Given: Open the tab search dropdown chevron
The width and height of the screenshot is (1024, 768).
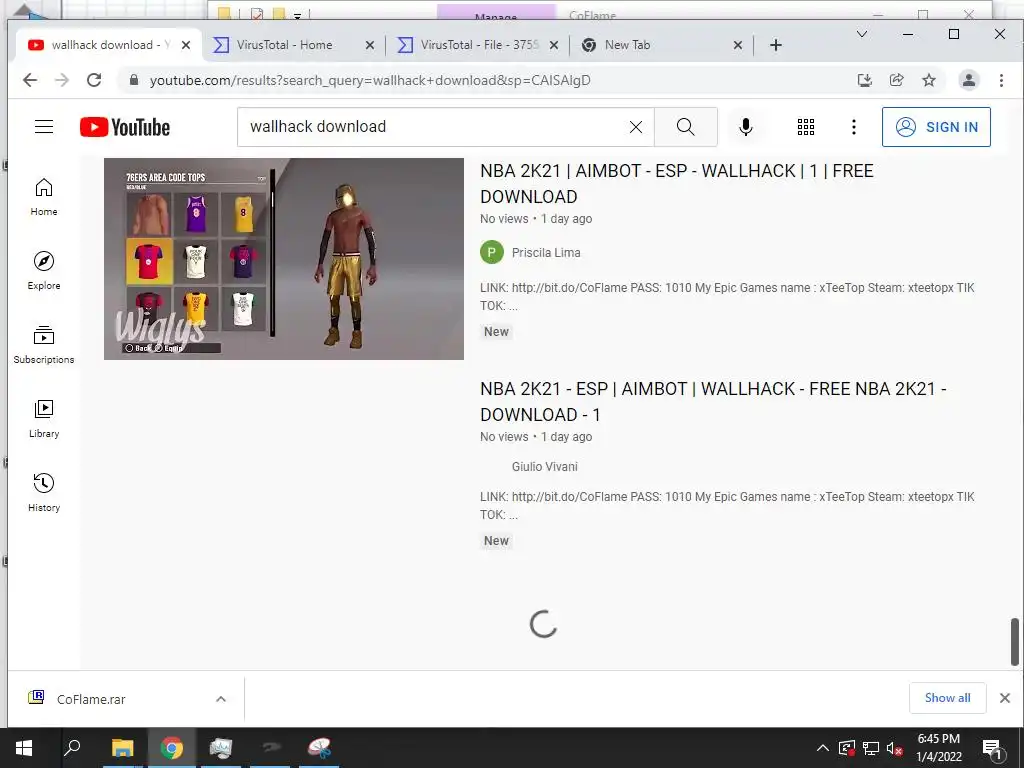Looking at the screenshot, I should pos(862,34).
